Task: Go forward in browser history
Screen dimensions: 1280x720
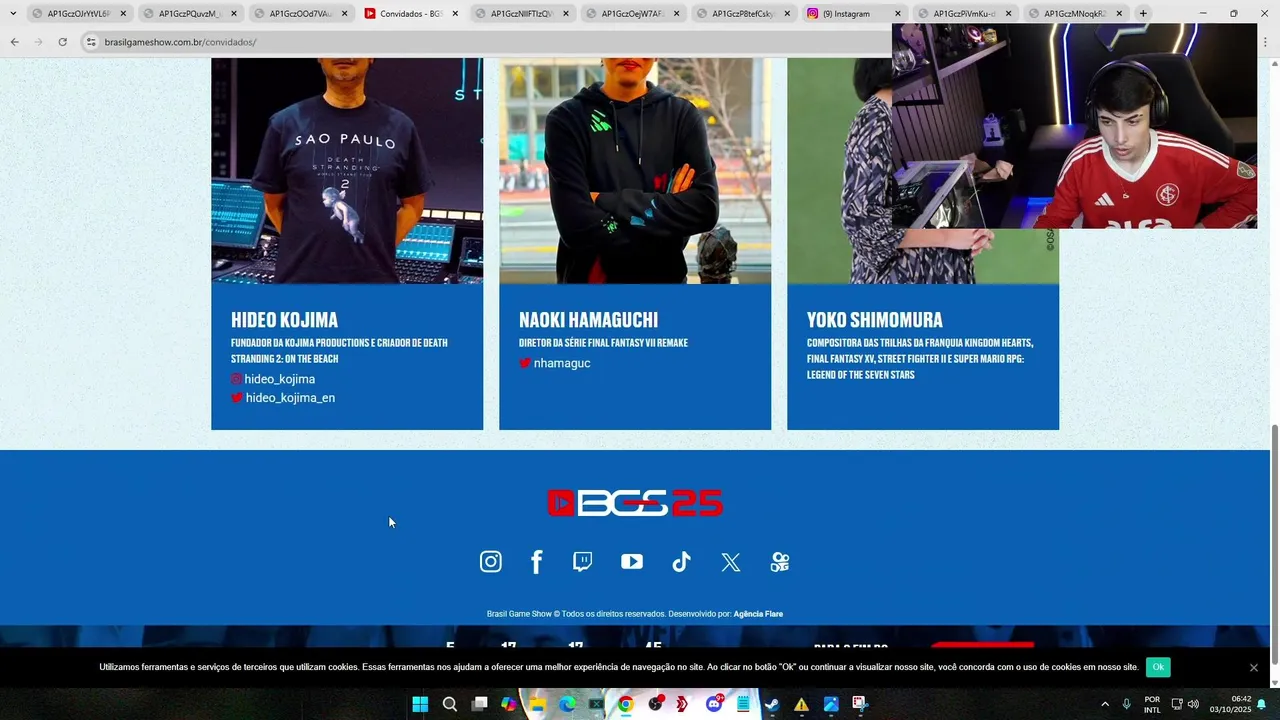Action: (38, 42)
